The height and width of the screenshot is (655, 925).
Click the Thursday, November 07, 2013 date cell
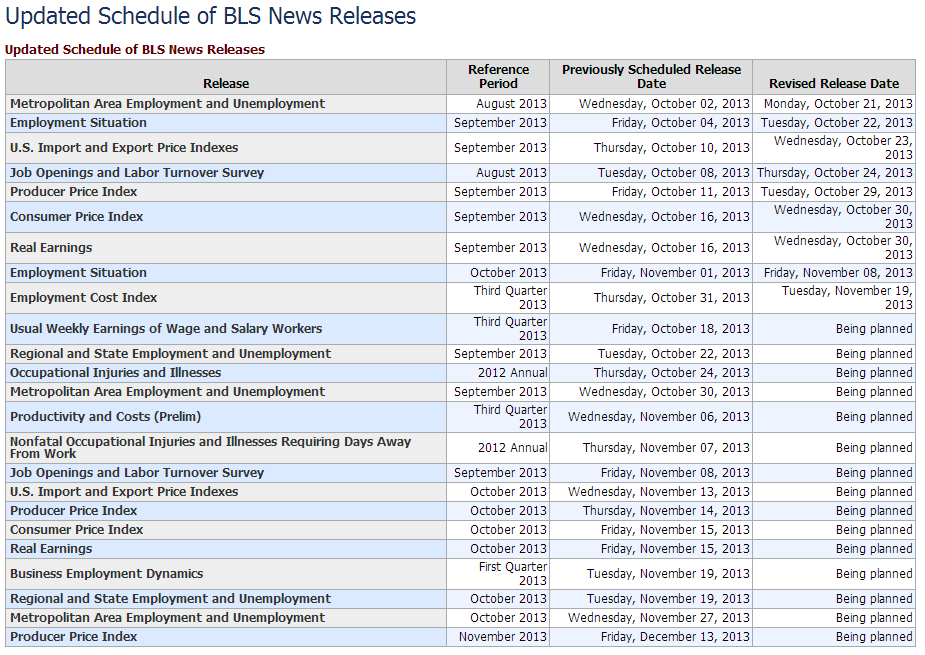pos(666,448)
